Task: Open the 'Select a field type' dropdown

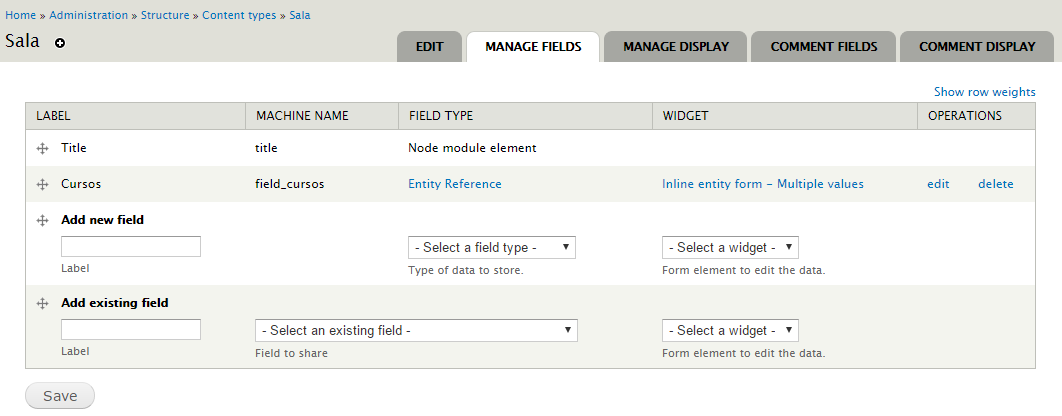Action: pos(491,247)
